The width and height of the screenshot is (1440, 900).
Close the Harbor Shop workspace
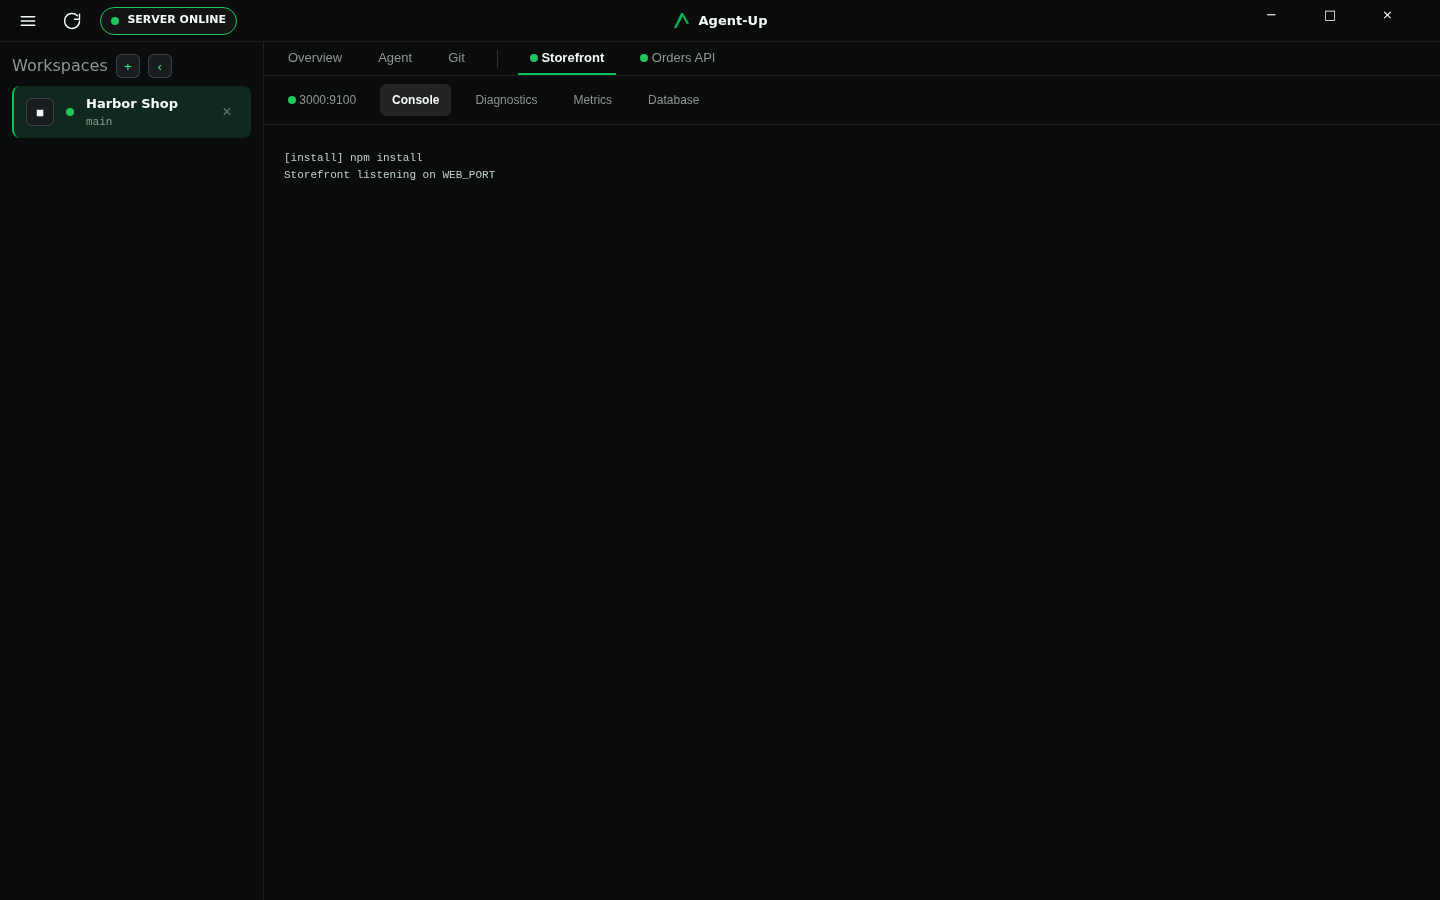pyautogui.click(x=227, y=112)
